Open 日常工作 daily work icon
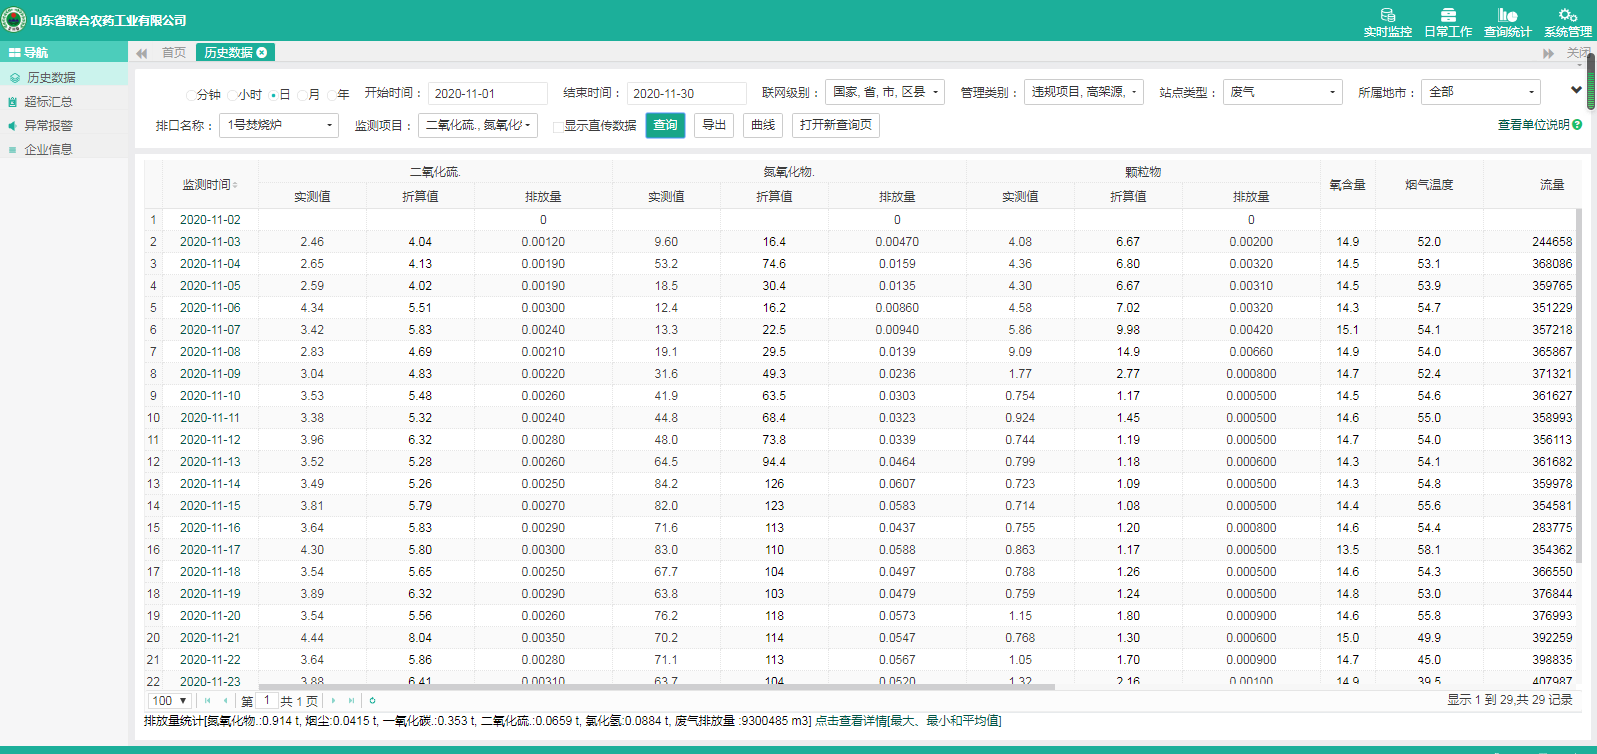Viewport: 1597px width, 754px height. 1447,15
